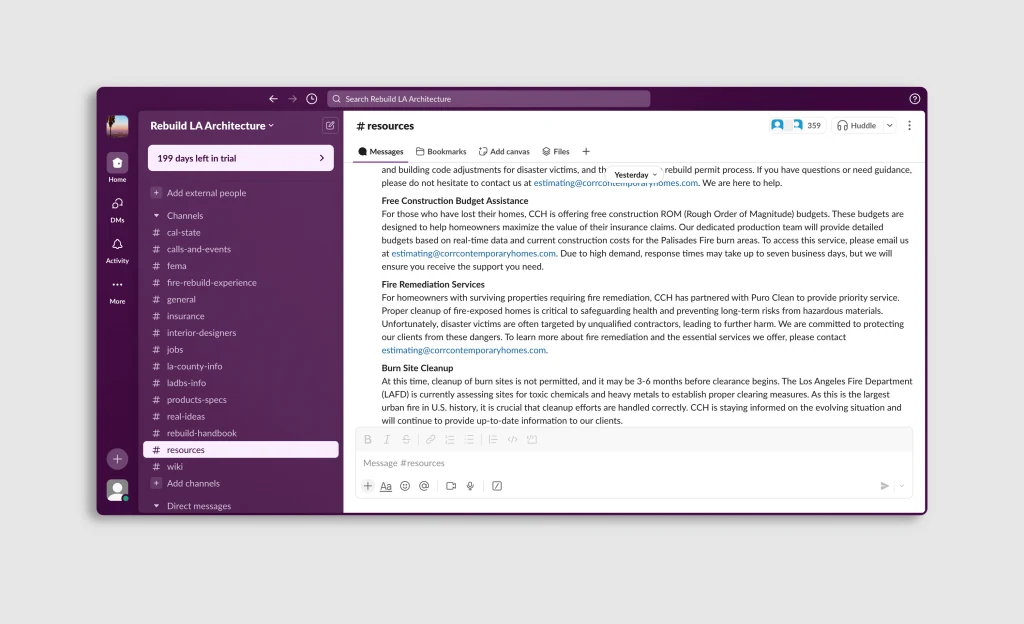Show or hide formatting with Aa button

386,486
